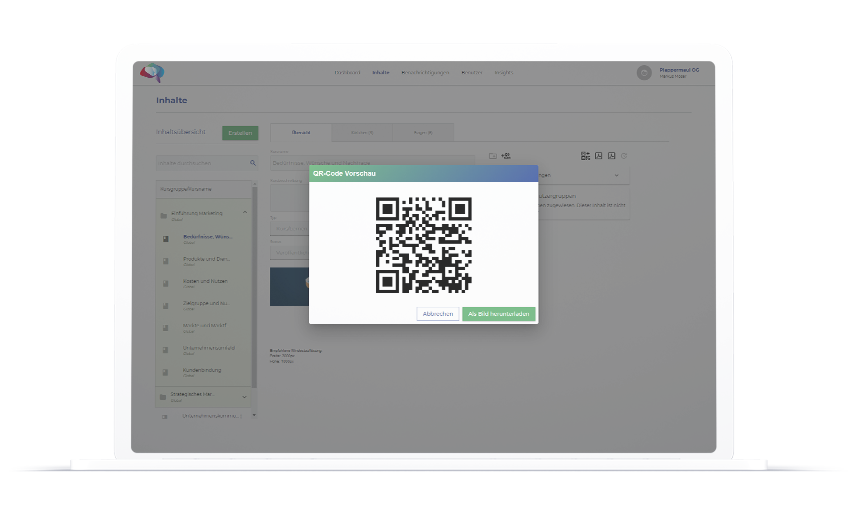Select the 'Bedürfnisse, Wüns...' content item
Image resolution: width=860 pixels, height=529 pixels.
(x=207, y=237)
